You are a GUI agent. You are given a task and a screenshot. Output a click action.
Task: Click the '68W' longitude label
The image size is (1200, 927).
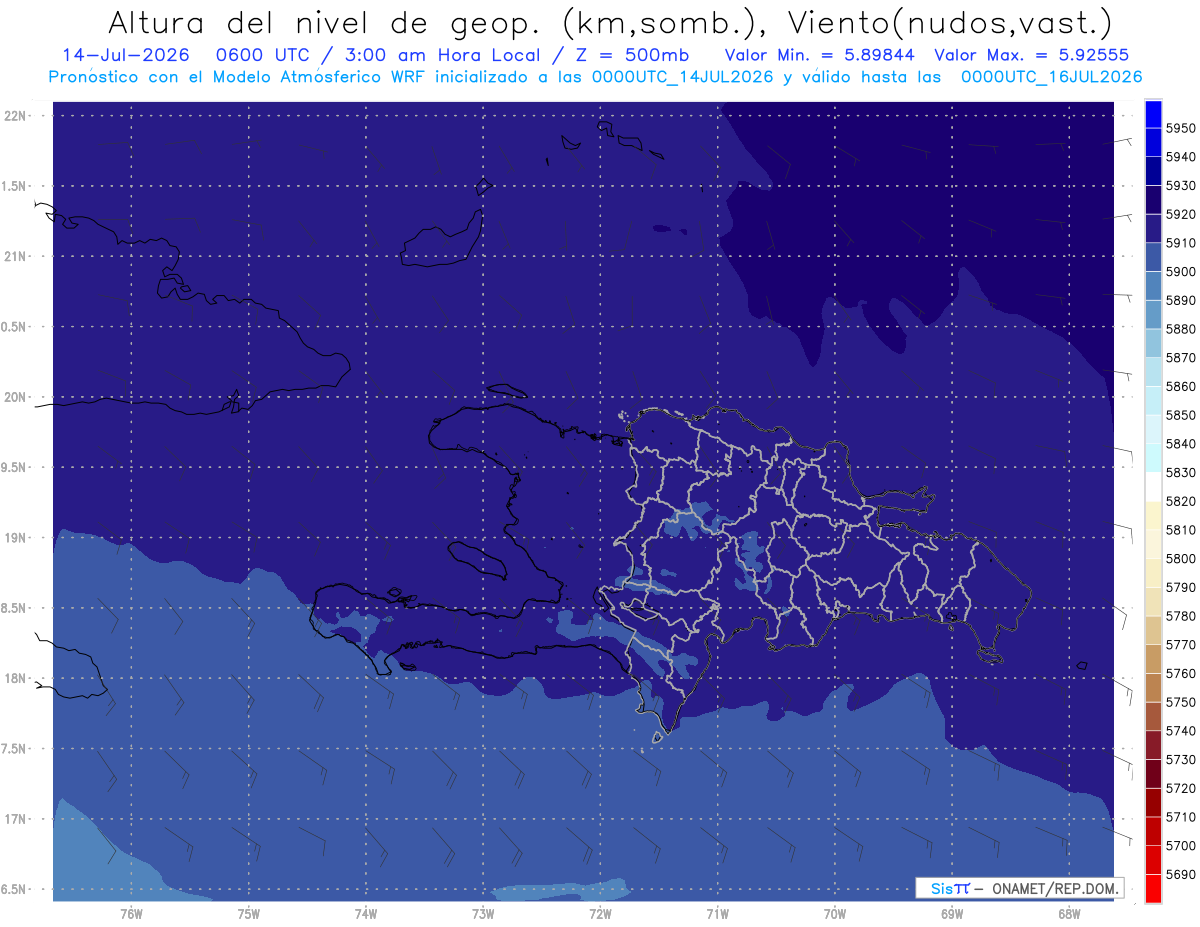(1069, 913)
